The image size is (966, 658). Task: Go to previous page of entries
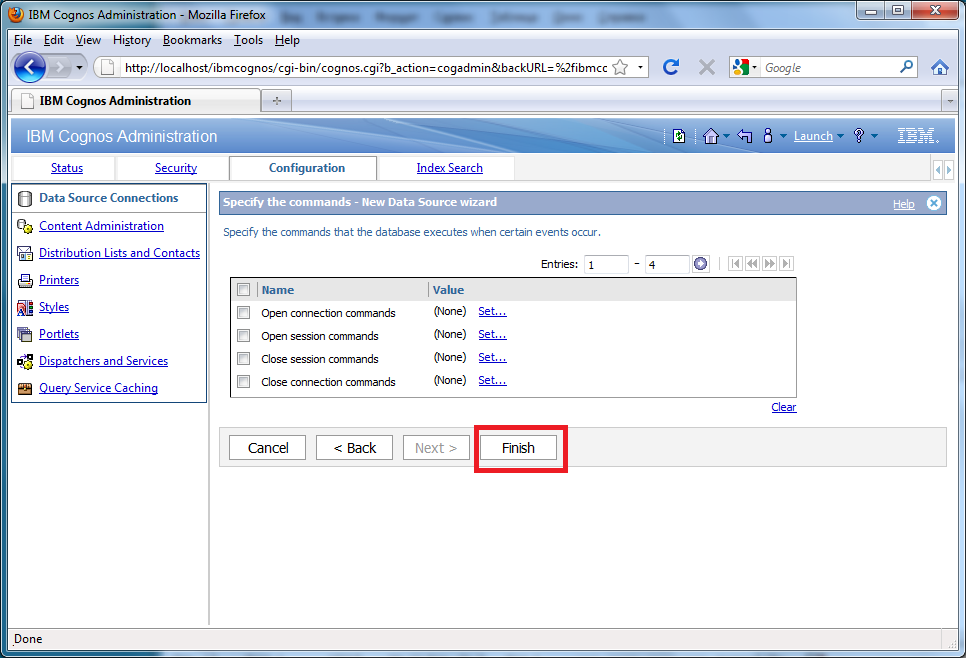tap(752, 264)
